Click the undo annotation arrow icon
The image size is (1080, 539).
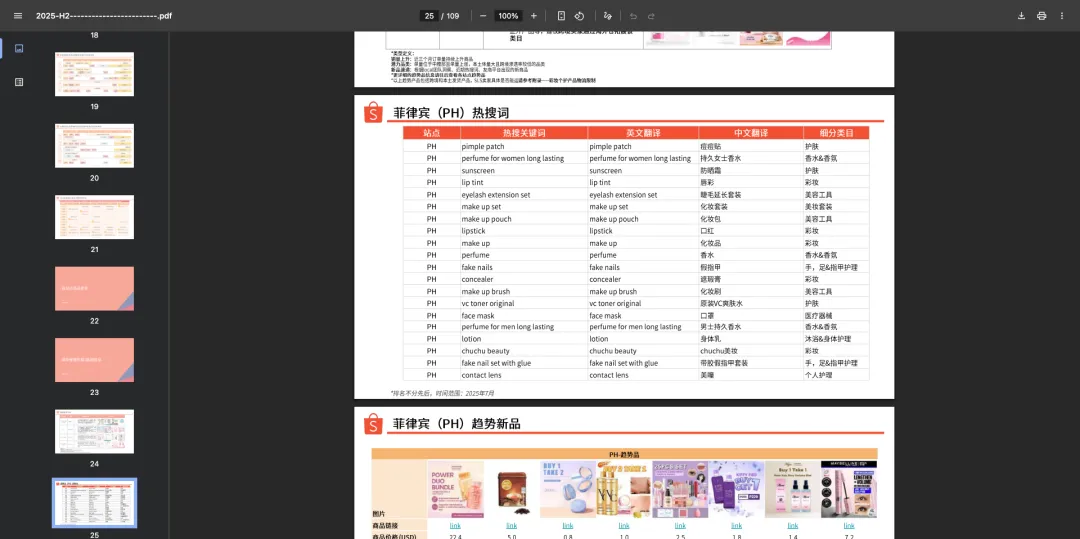point(633,16)
